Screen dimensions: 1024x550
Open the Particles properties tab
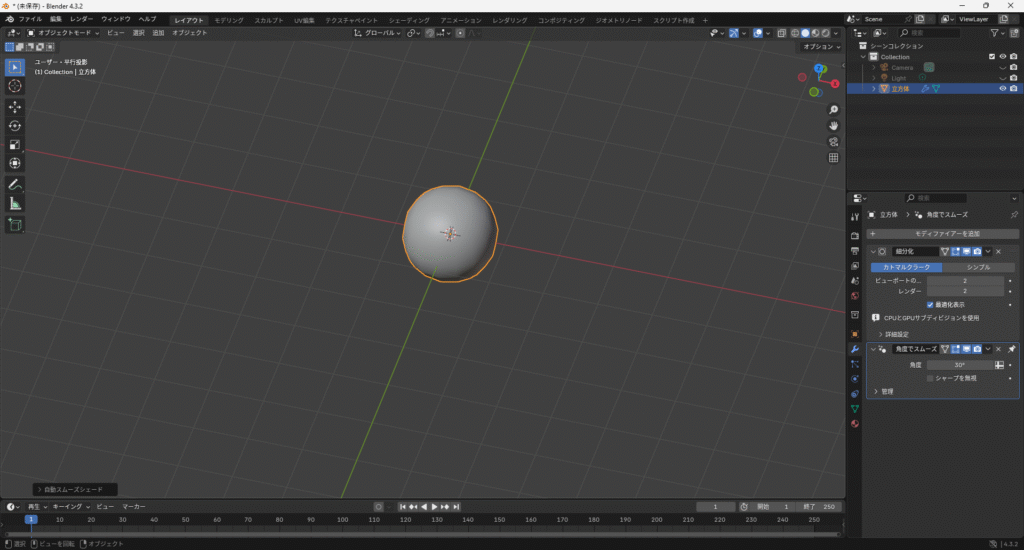[855, 364]
